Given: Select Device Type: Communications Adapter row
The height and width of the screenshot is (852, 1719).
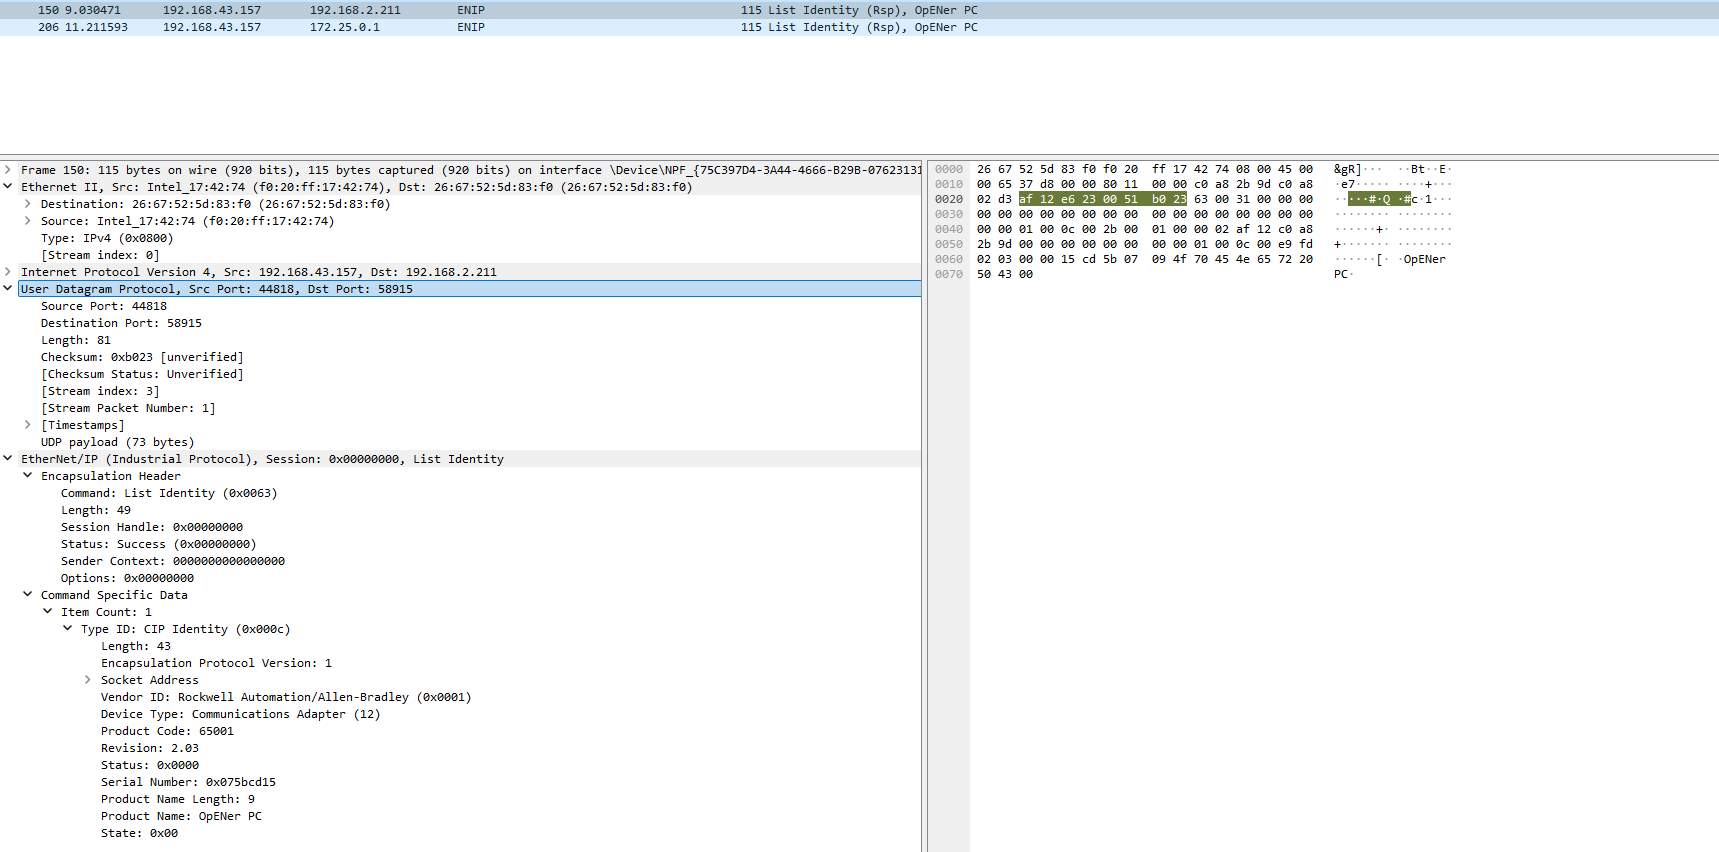Looking at the screenshot, I should click(x=241, y=714).
